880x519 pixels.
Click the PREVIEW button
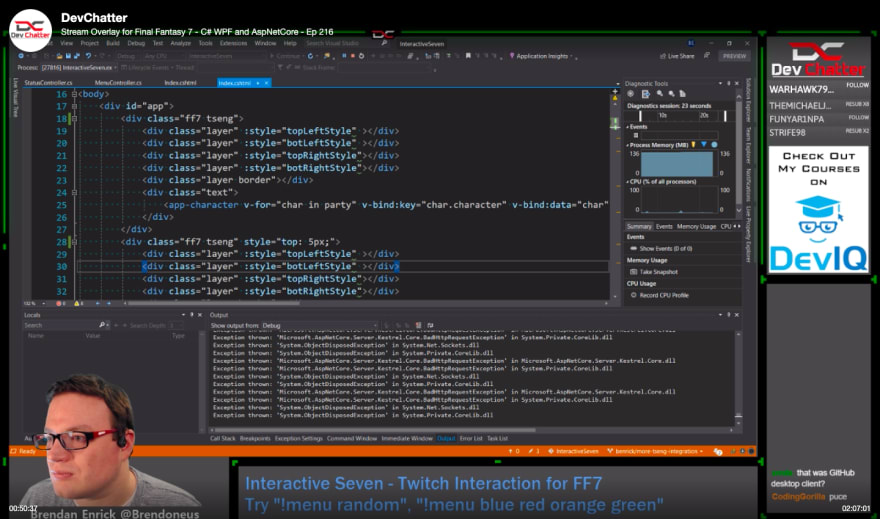coord(734,56)
